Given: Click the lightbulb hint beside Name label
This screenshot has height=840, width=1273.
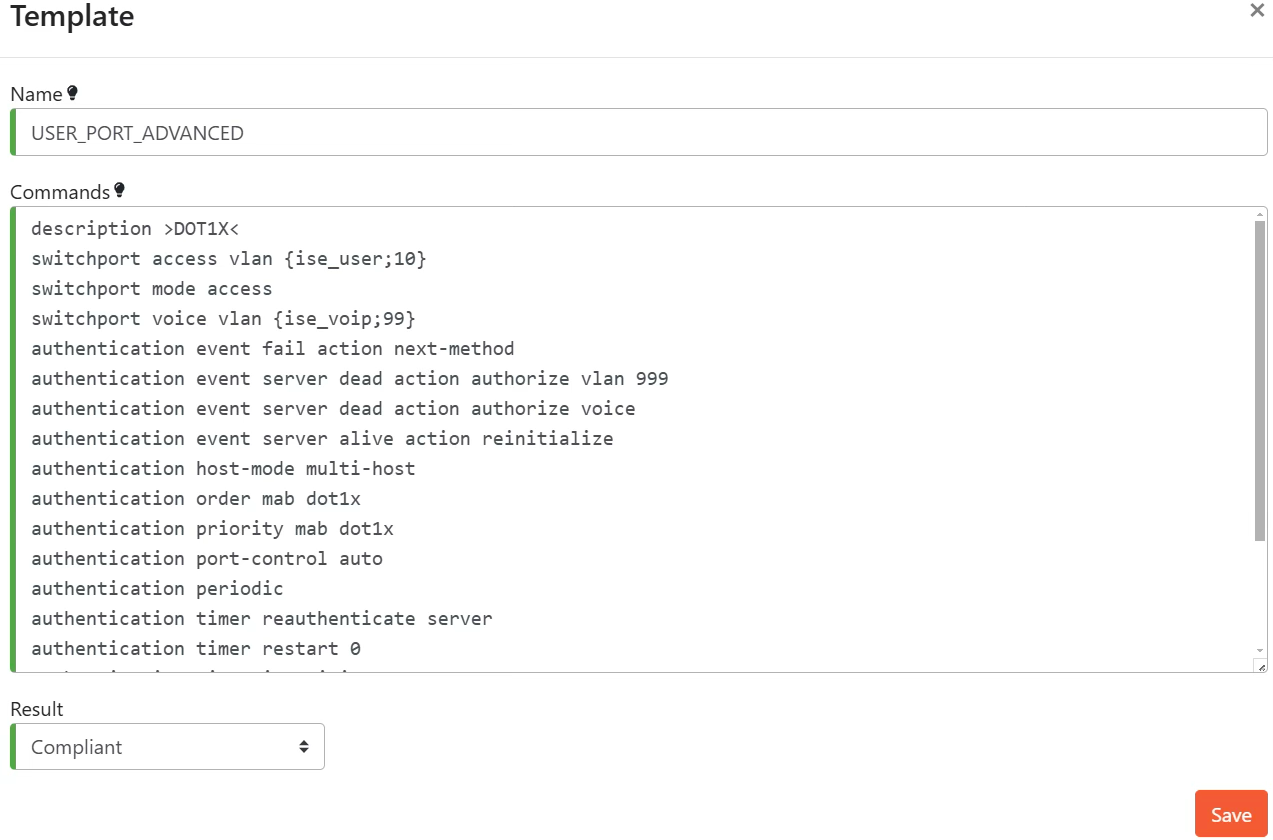Looking at the screenshot, I should [72, 93].
